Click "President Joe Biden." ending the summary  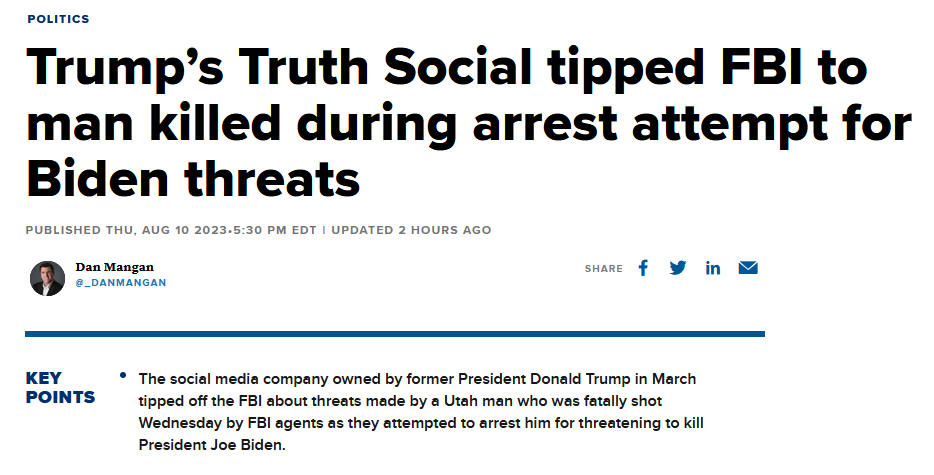tap(213, 445)
